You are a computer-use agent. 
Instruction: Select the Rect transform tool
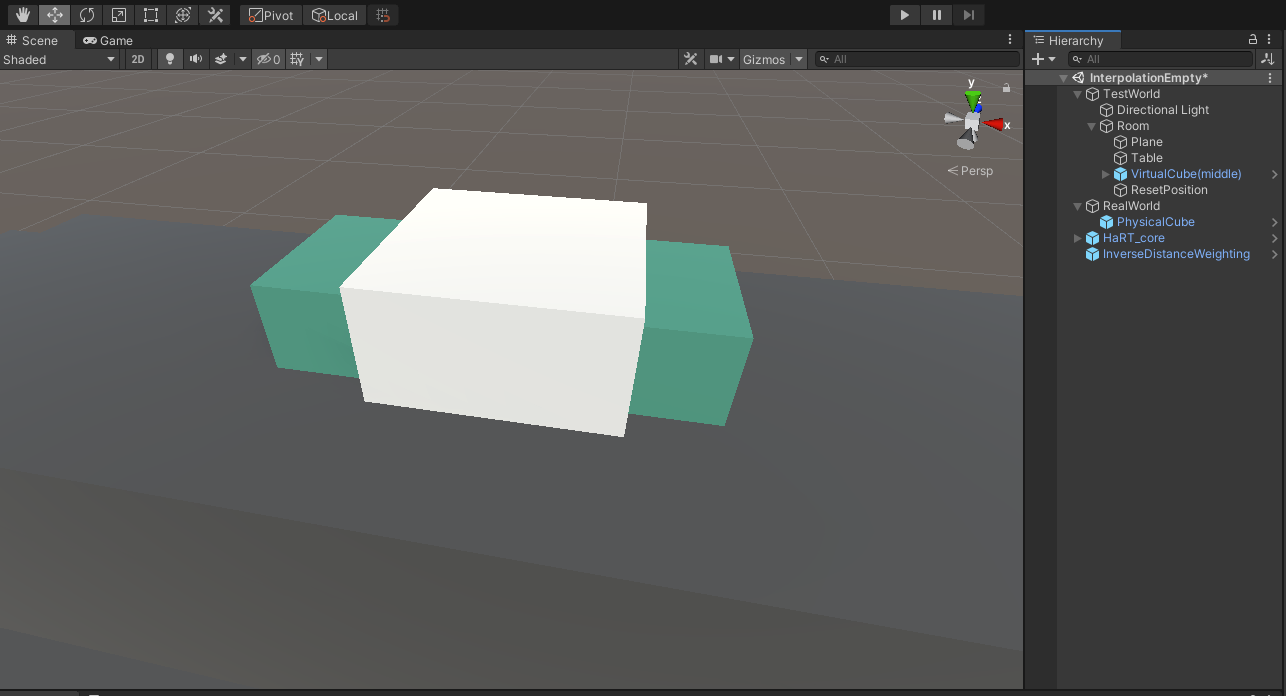151,15
